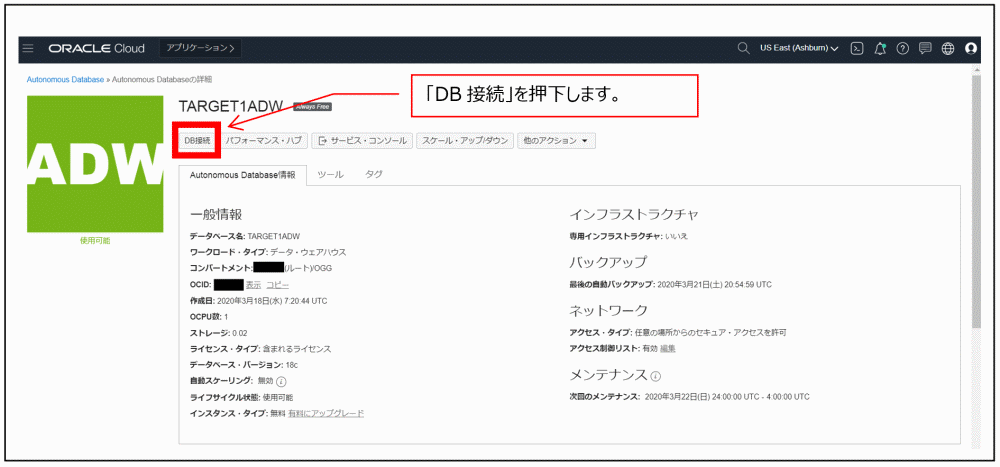Select the Autonomous Database情報 tab
The width and height of the screenshot is (1000, 467).
[242, 175]
